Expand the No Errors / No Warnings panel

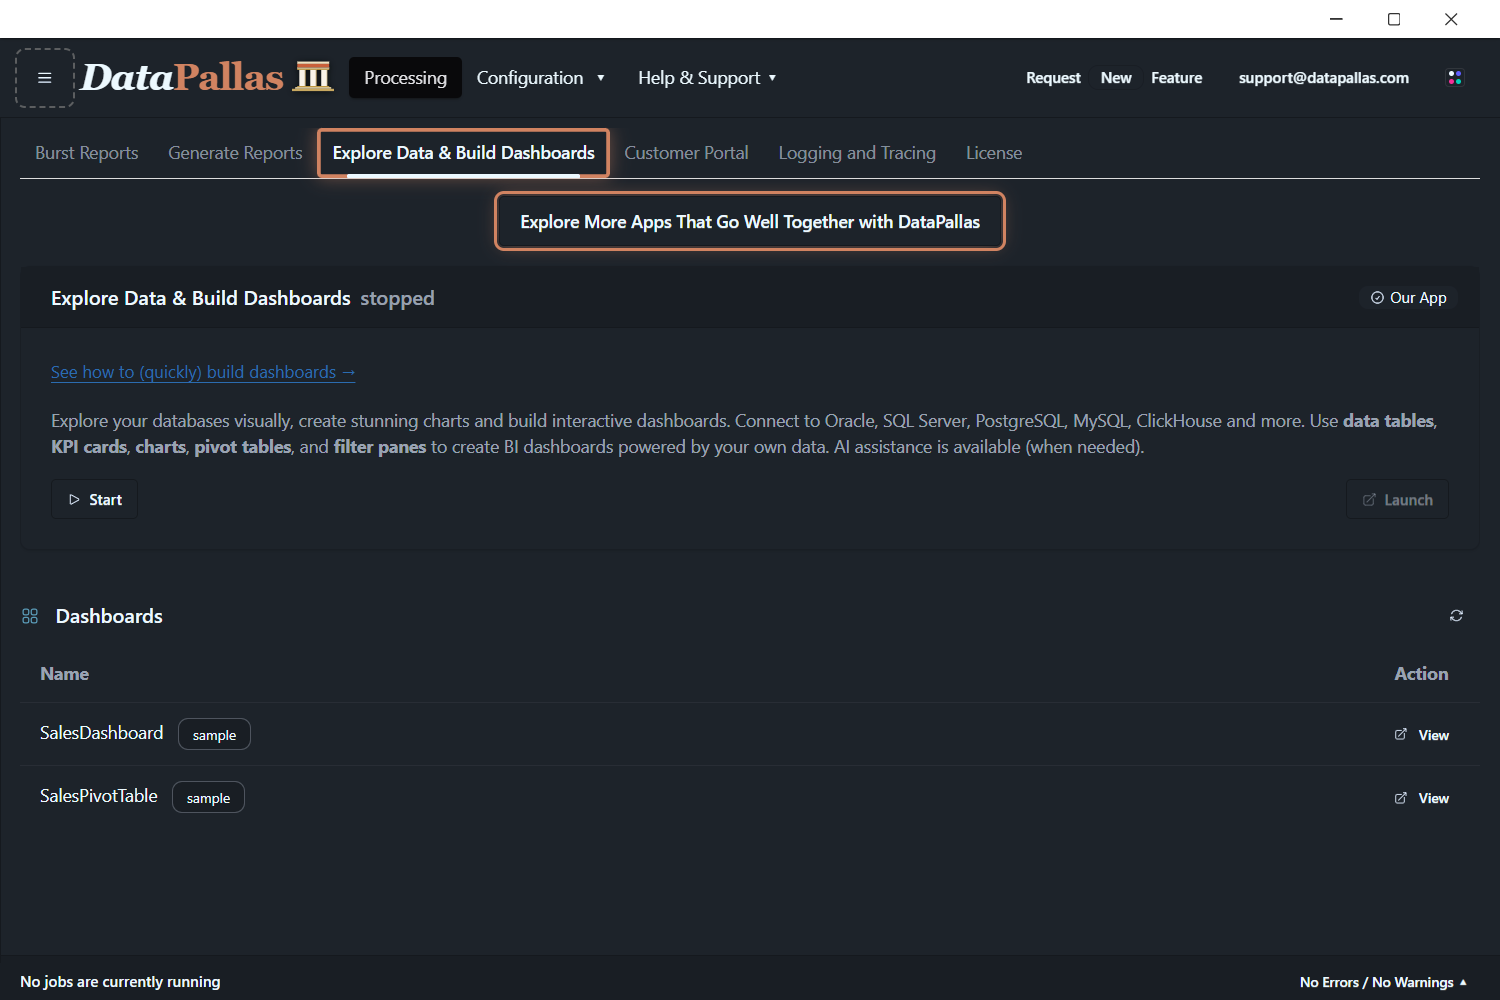coord(1383,982)
